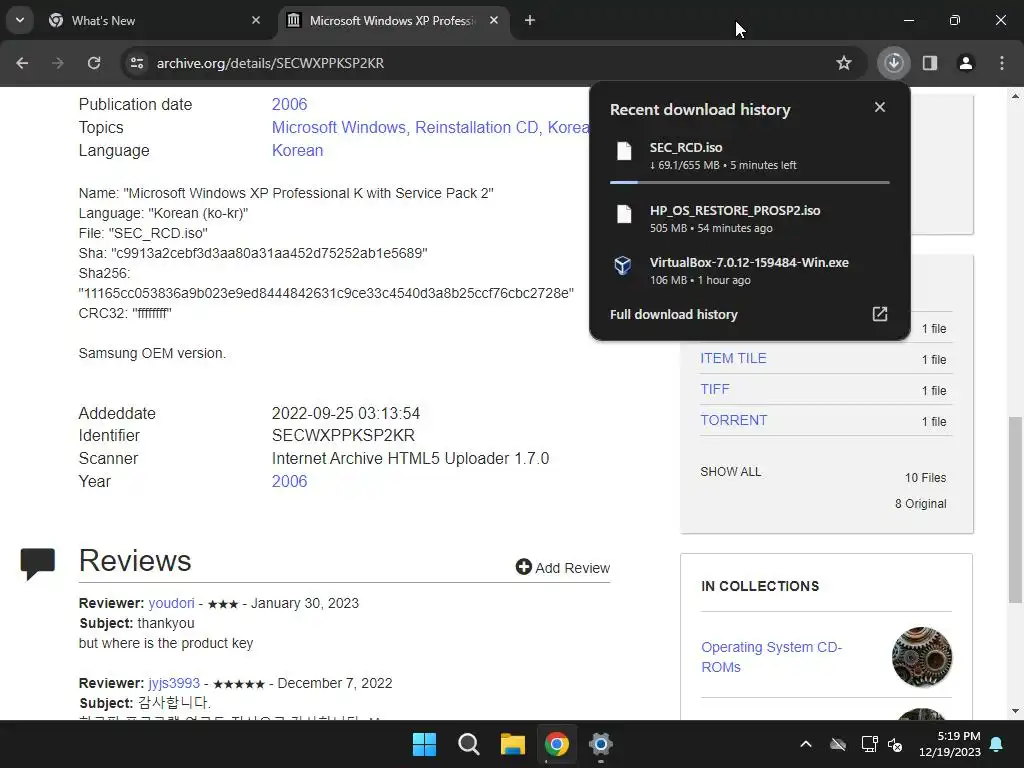Open Chrome profile avatar icon
The width and height of the screenshot is (1024, 768).
(x=966, y=63)
